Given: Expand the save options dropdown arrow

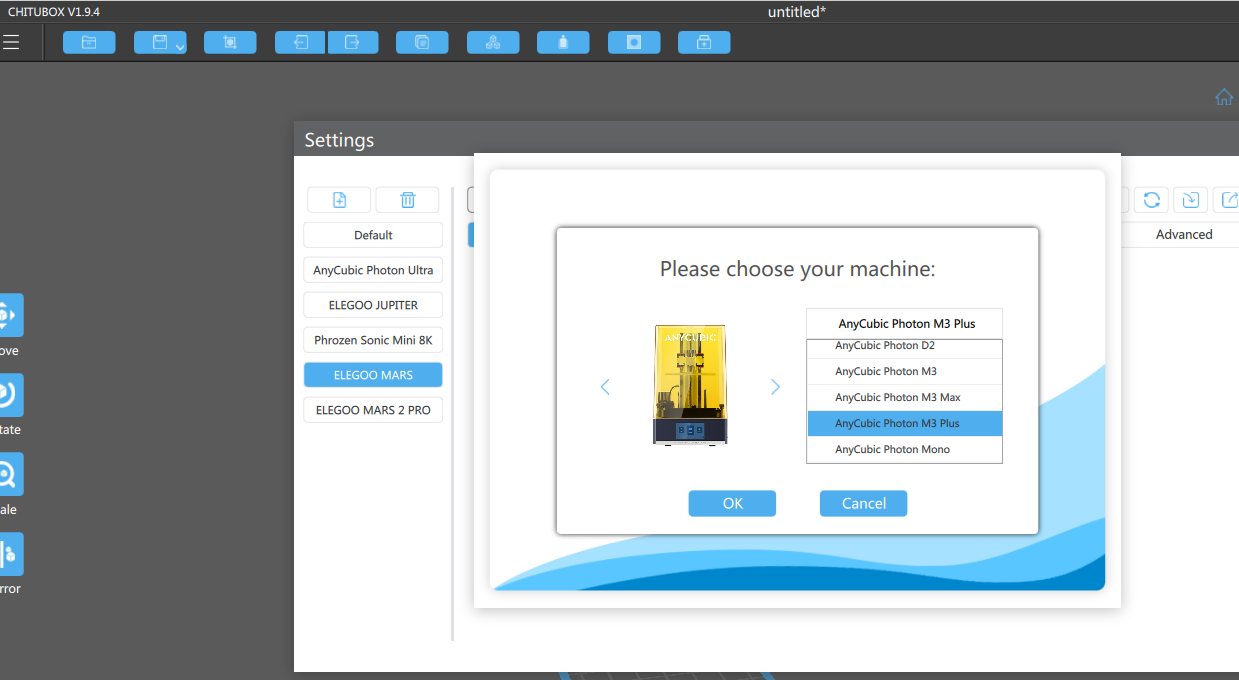Looking at the screenshot, I should 179,46.
